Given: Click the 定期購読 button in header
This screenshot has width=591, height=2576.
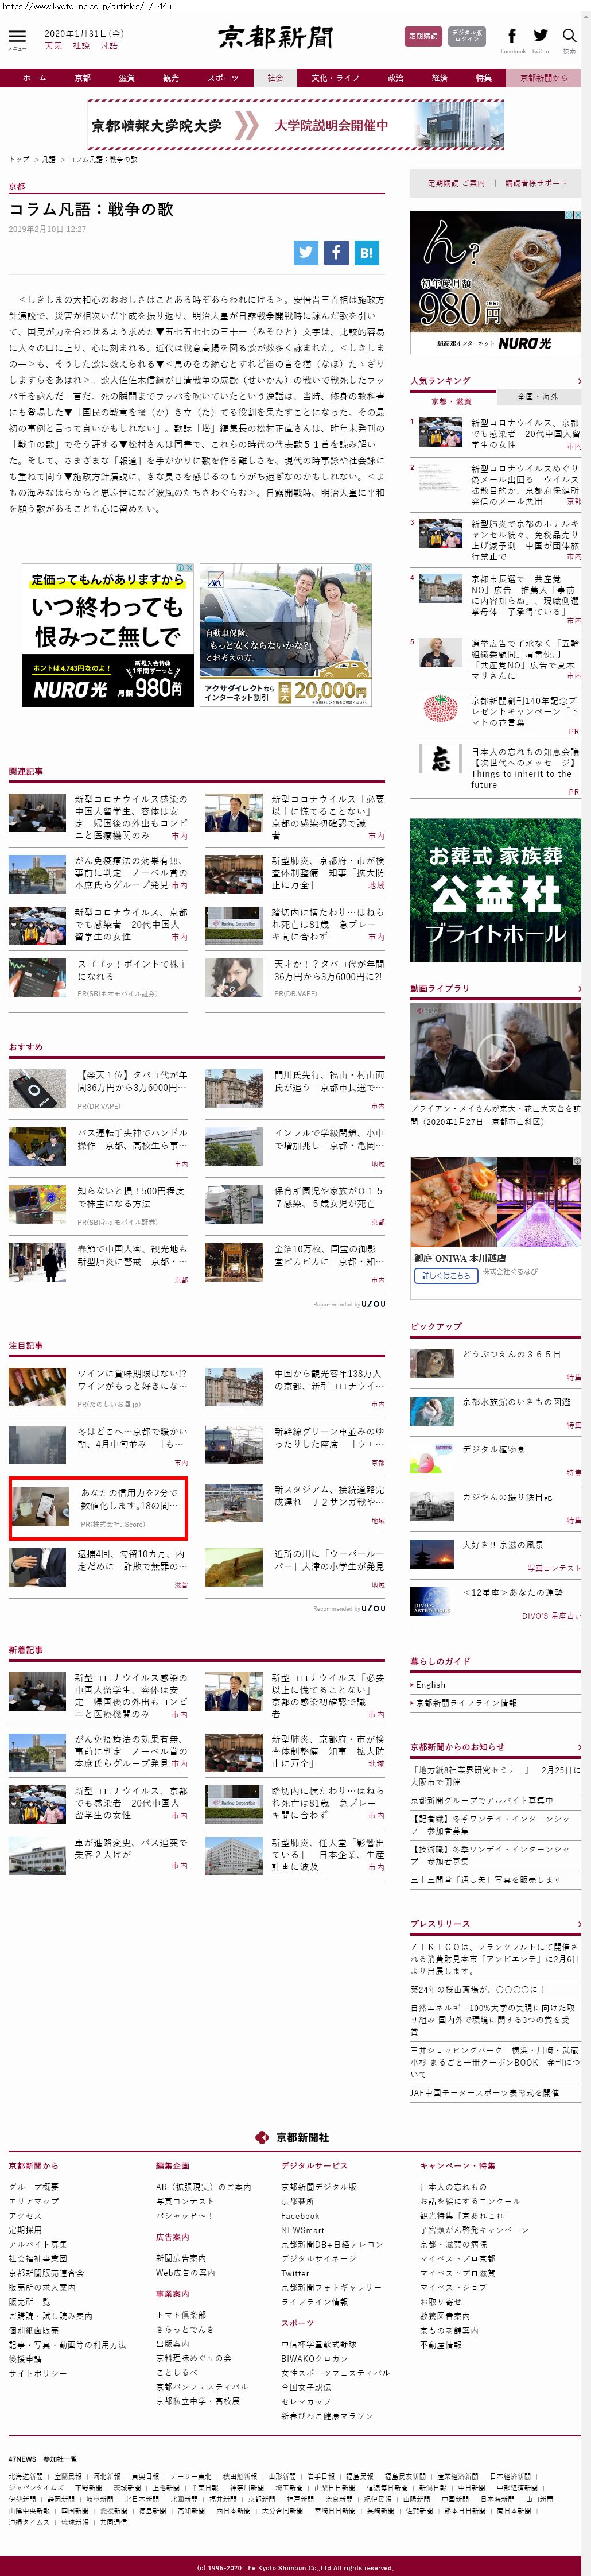Looking at the screenshot, I should pyautogui.click(x=423, y=36).
